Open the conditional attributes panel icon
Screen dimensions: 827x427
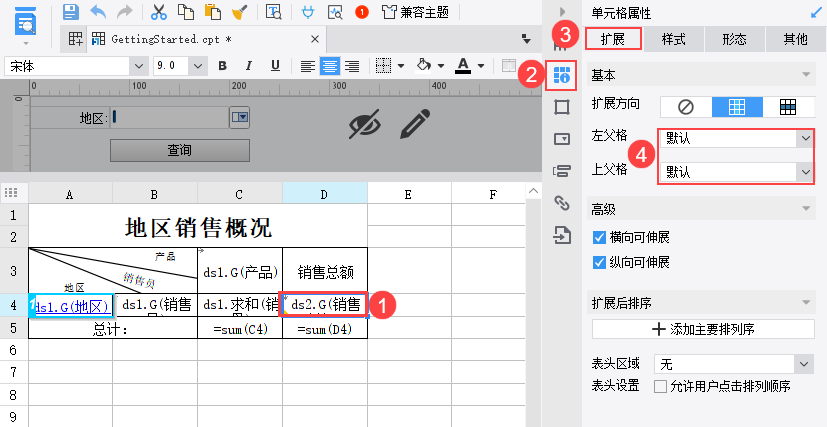point(562,171)
